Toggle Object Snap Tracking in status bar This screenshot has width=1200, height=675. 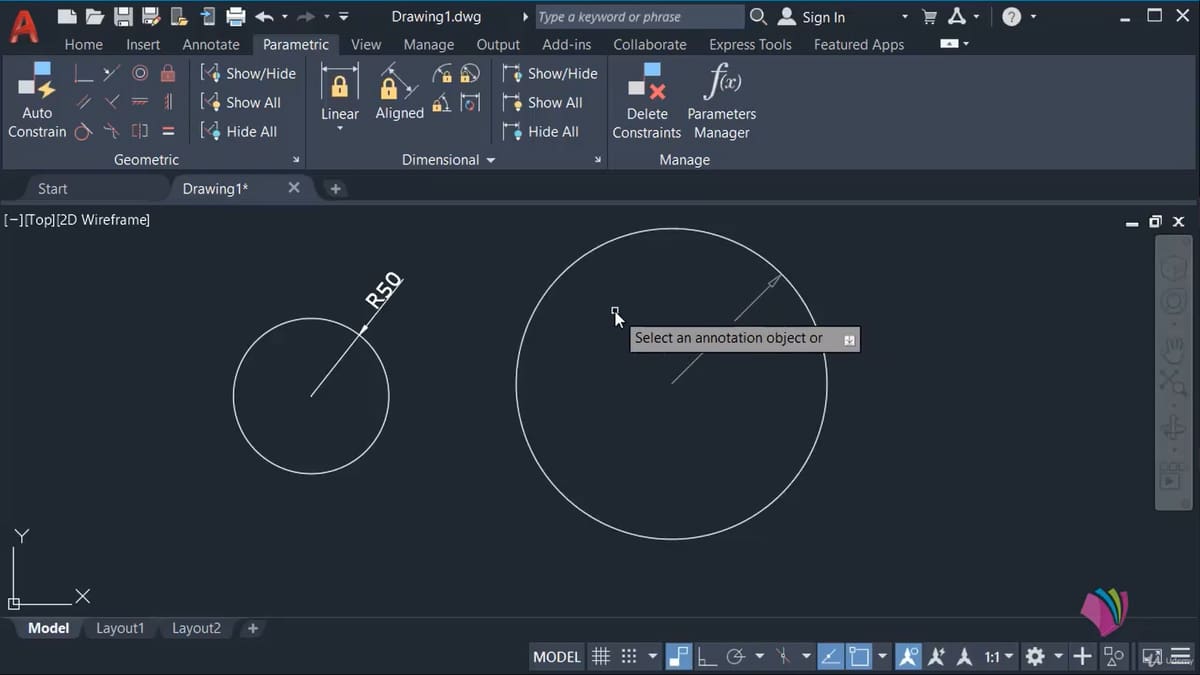830,657
